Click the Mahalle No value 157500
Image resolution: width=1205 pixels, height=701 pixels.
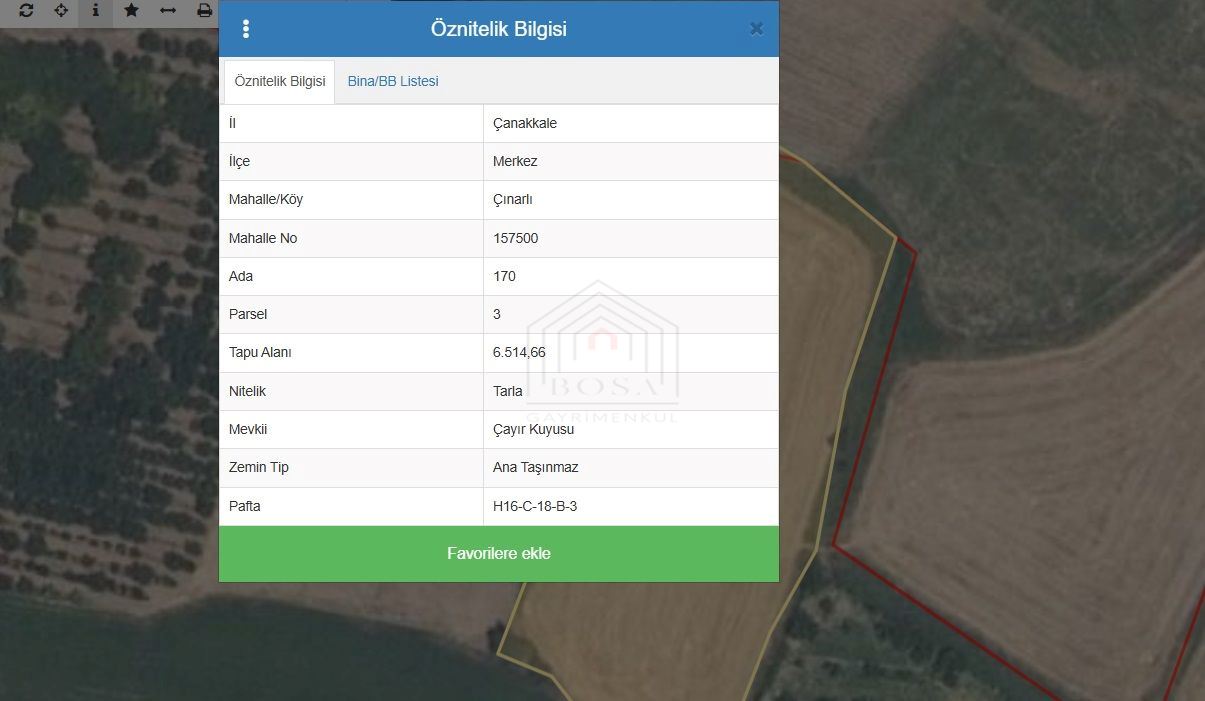(x=516, y=238)
